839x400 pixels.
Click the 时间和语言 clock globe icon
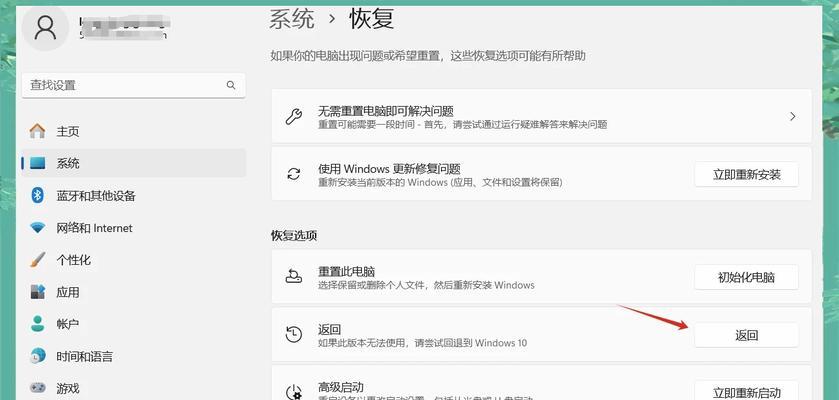tap(38, 356)
